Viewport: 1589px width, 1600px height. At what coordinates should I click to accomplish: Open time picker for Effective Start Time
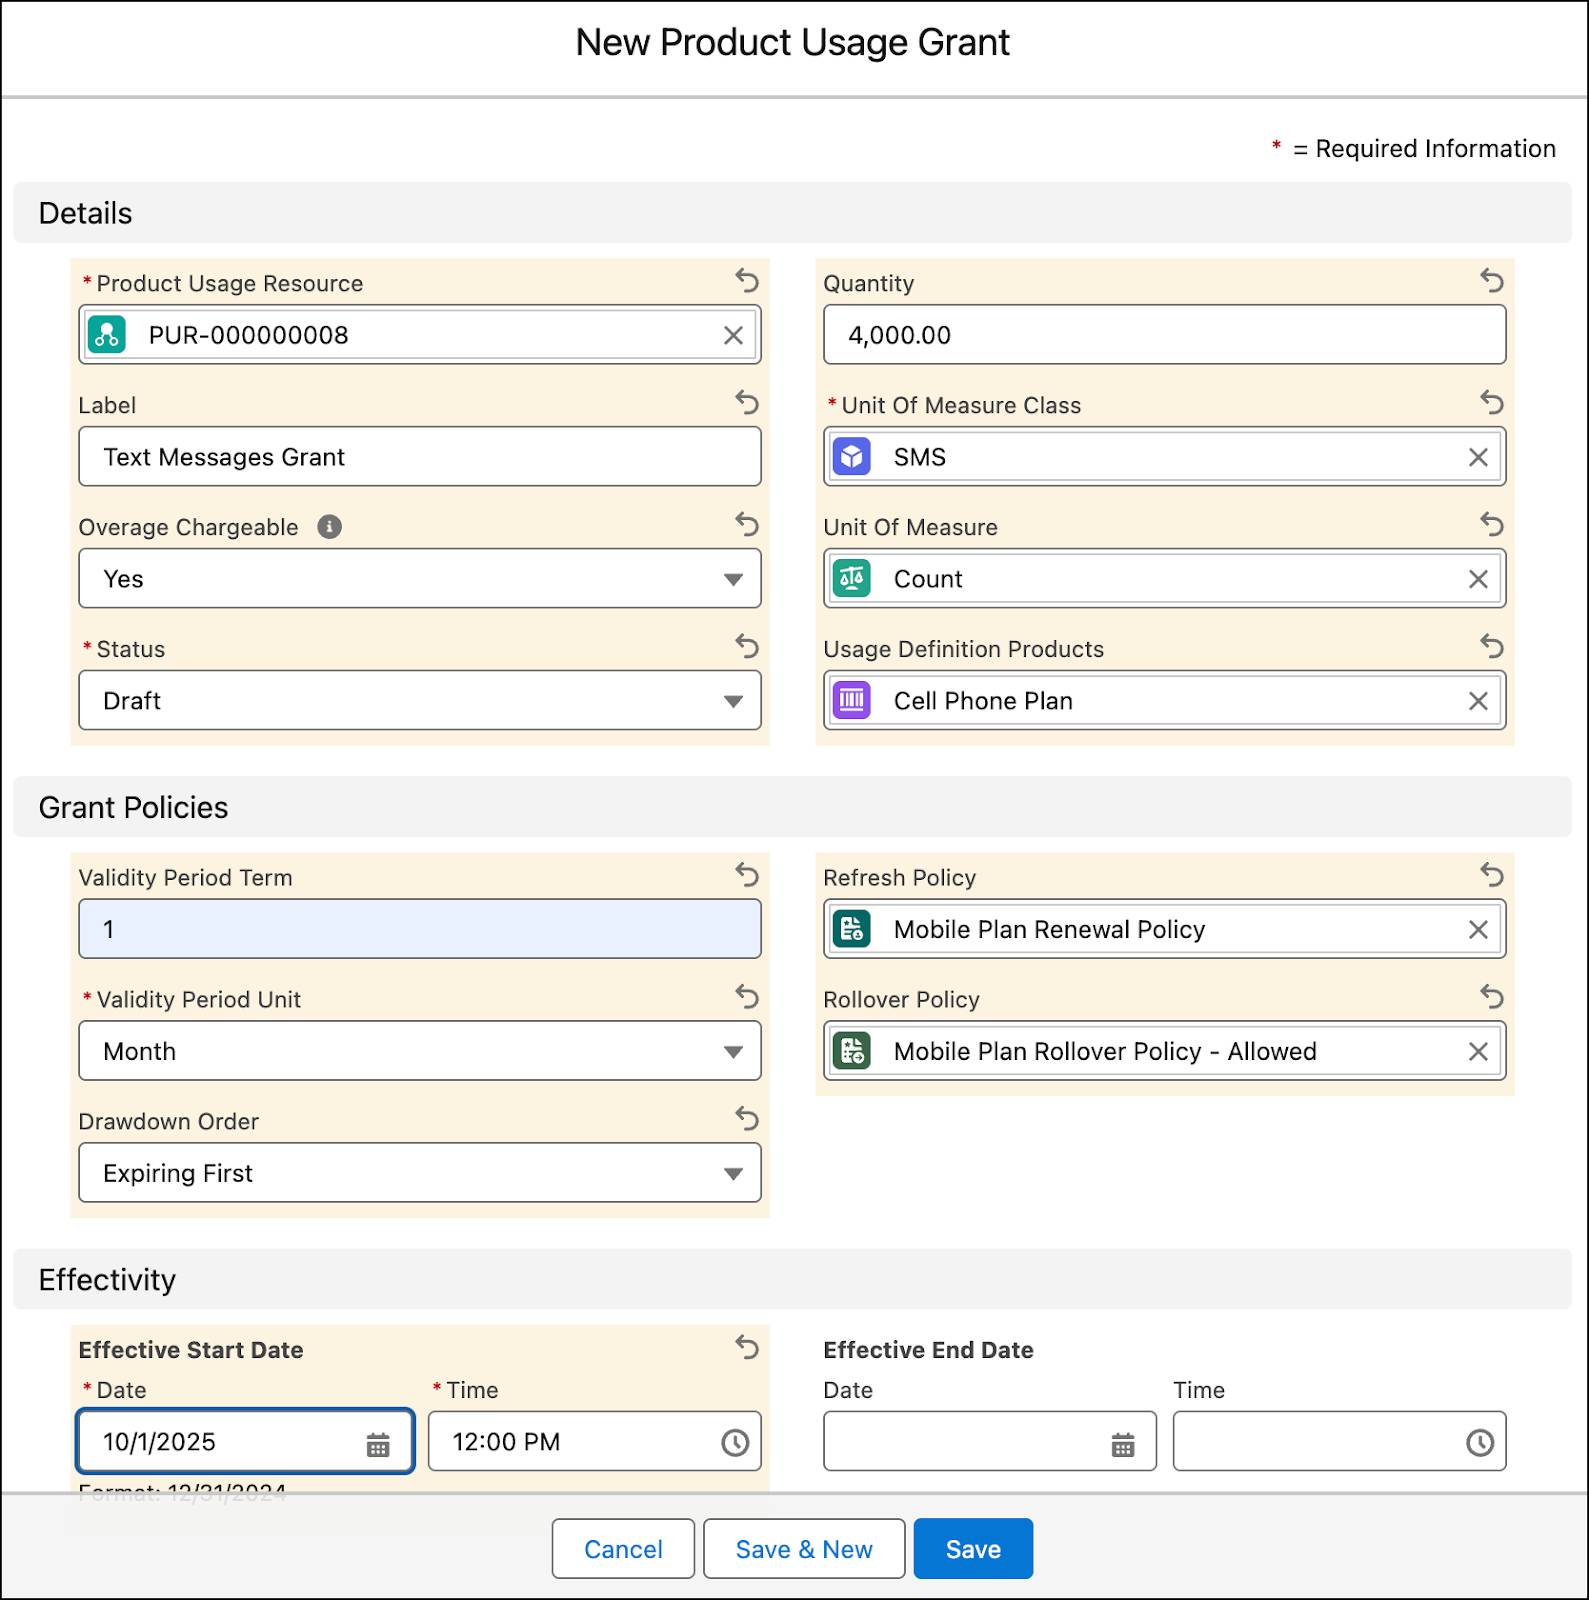[735, 1442]
